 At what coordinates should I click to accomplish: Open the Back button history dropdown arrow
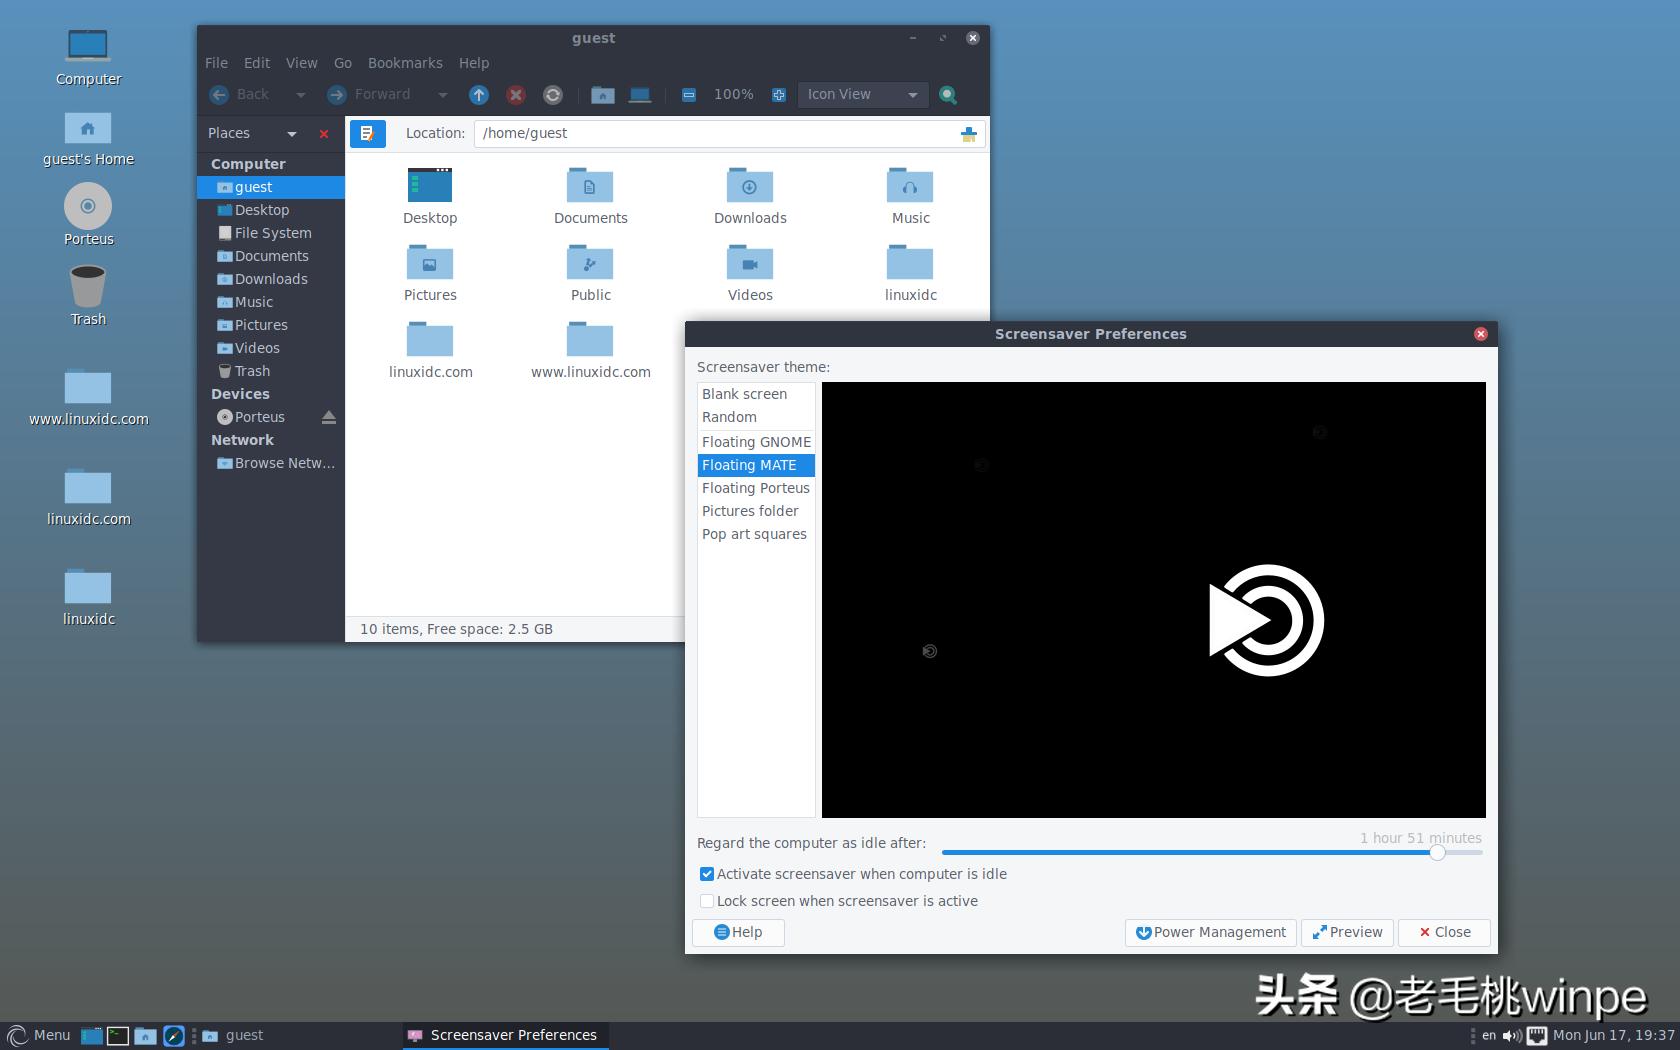click(x=300, y=95)
